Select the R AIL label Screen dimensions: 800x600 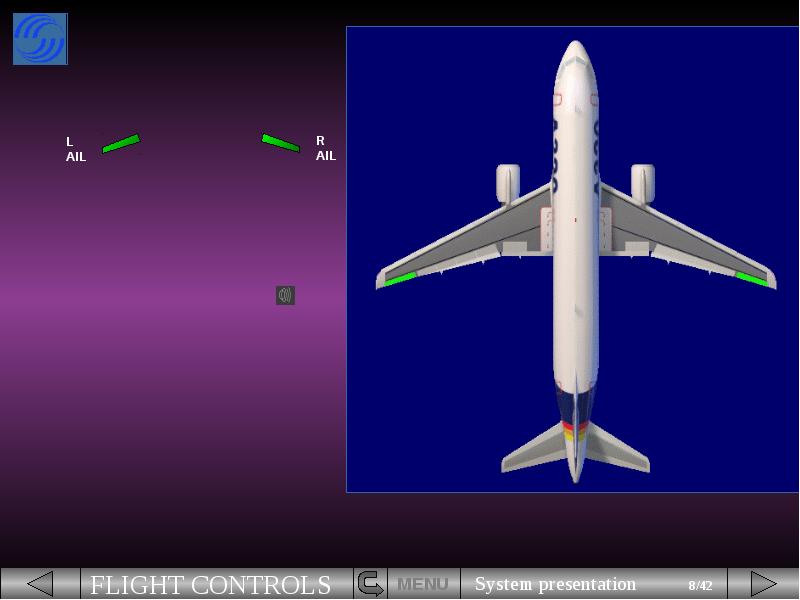click(x=326, y=149)
